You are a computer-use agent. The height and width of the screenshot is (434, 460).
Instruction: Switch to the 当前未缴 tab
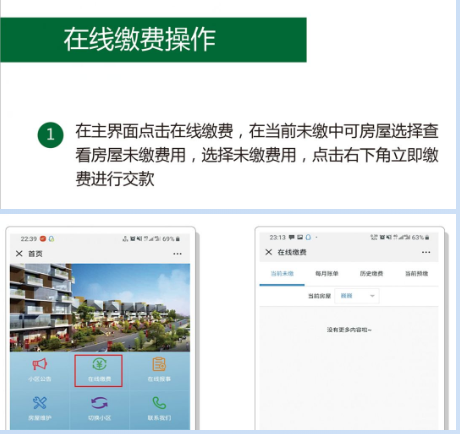point(282,274)
